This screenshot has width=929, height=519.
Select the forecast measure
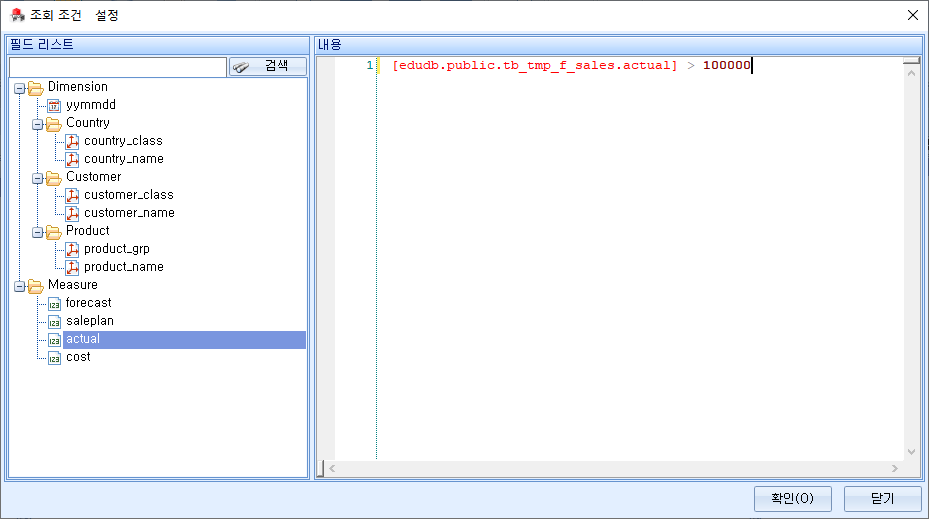coord(88,303)
